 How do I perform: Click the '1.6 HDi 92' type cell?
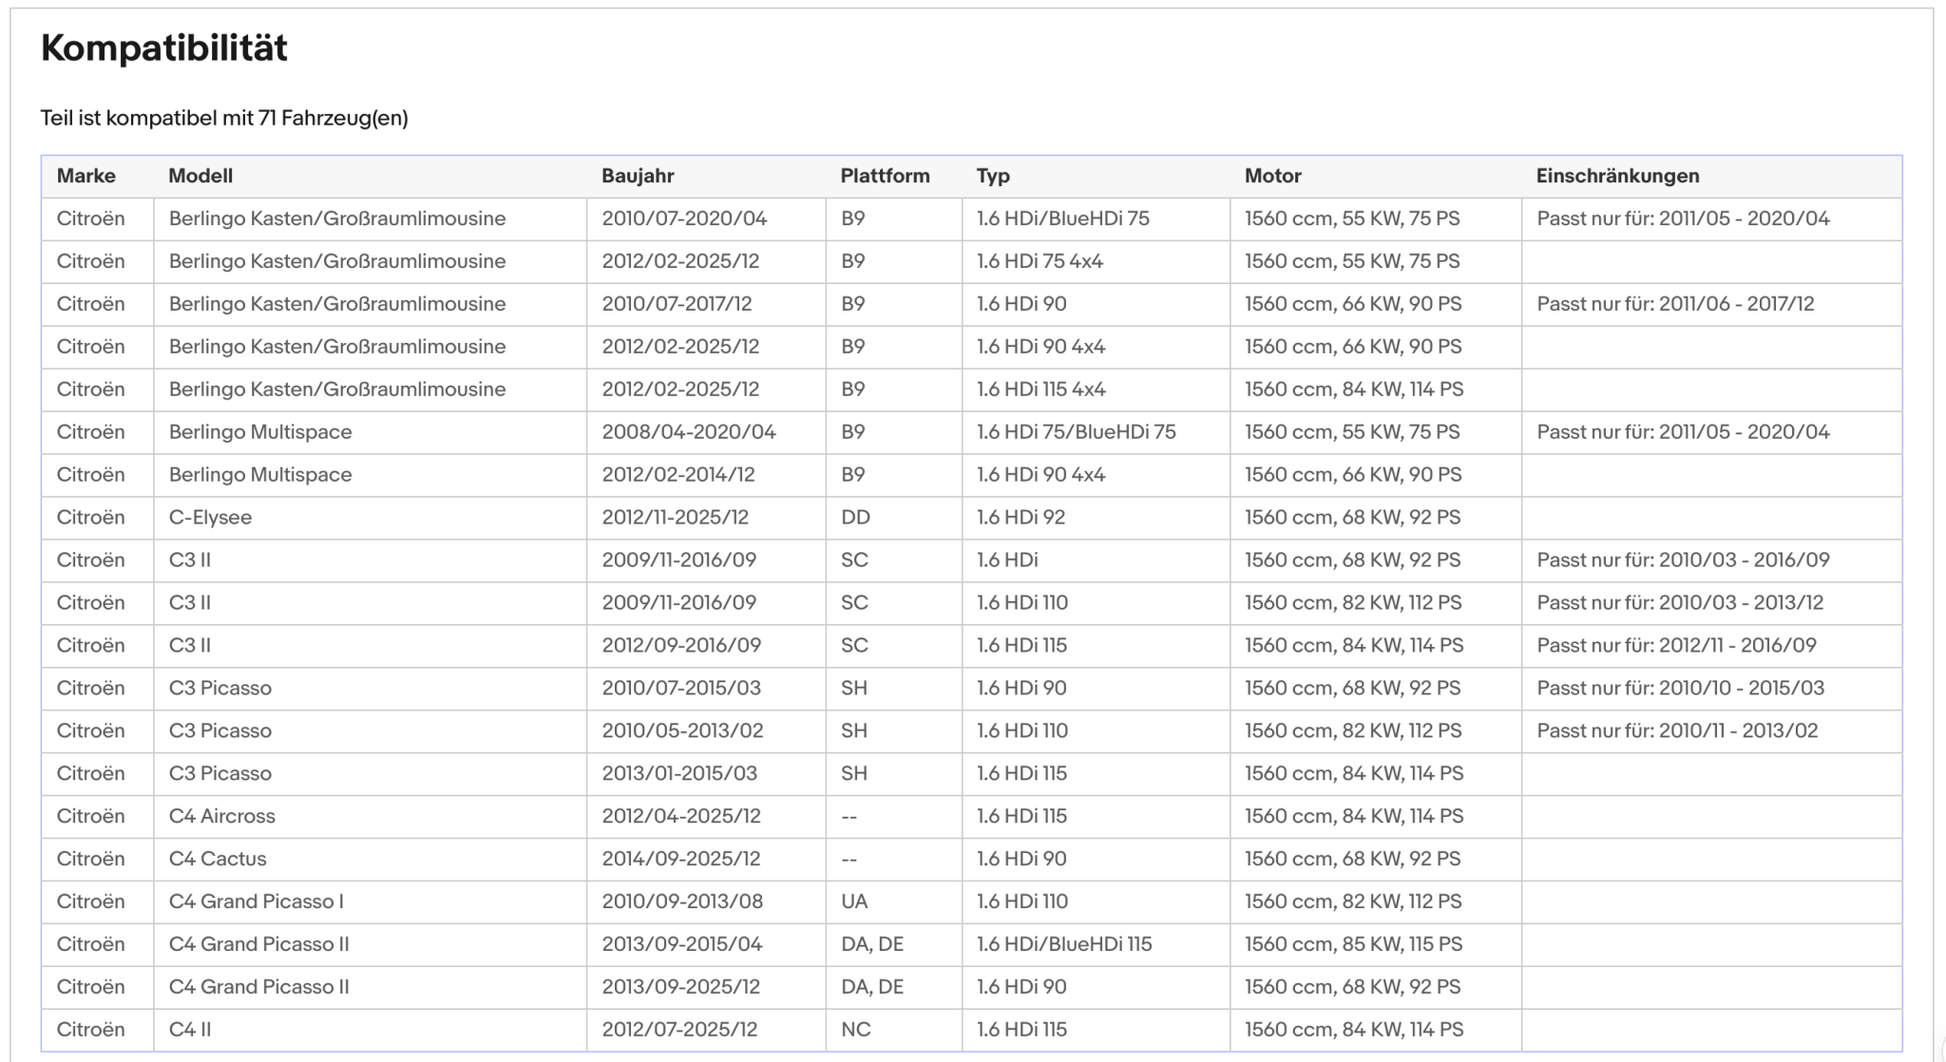(1020, 517)
